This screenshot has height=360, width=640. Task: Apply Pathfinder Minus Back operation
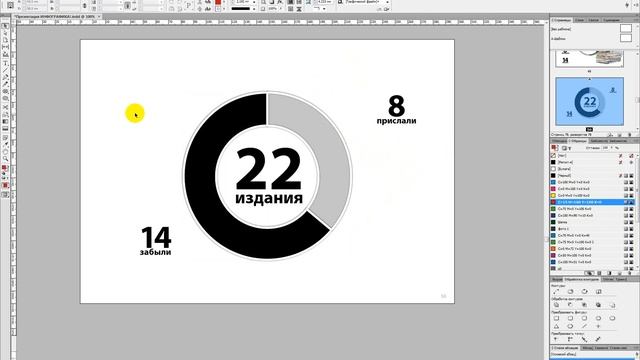tap(612, 305)
